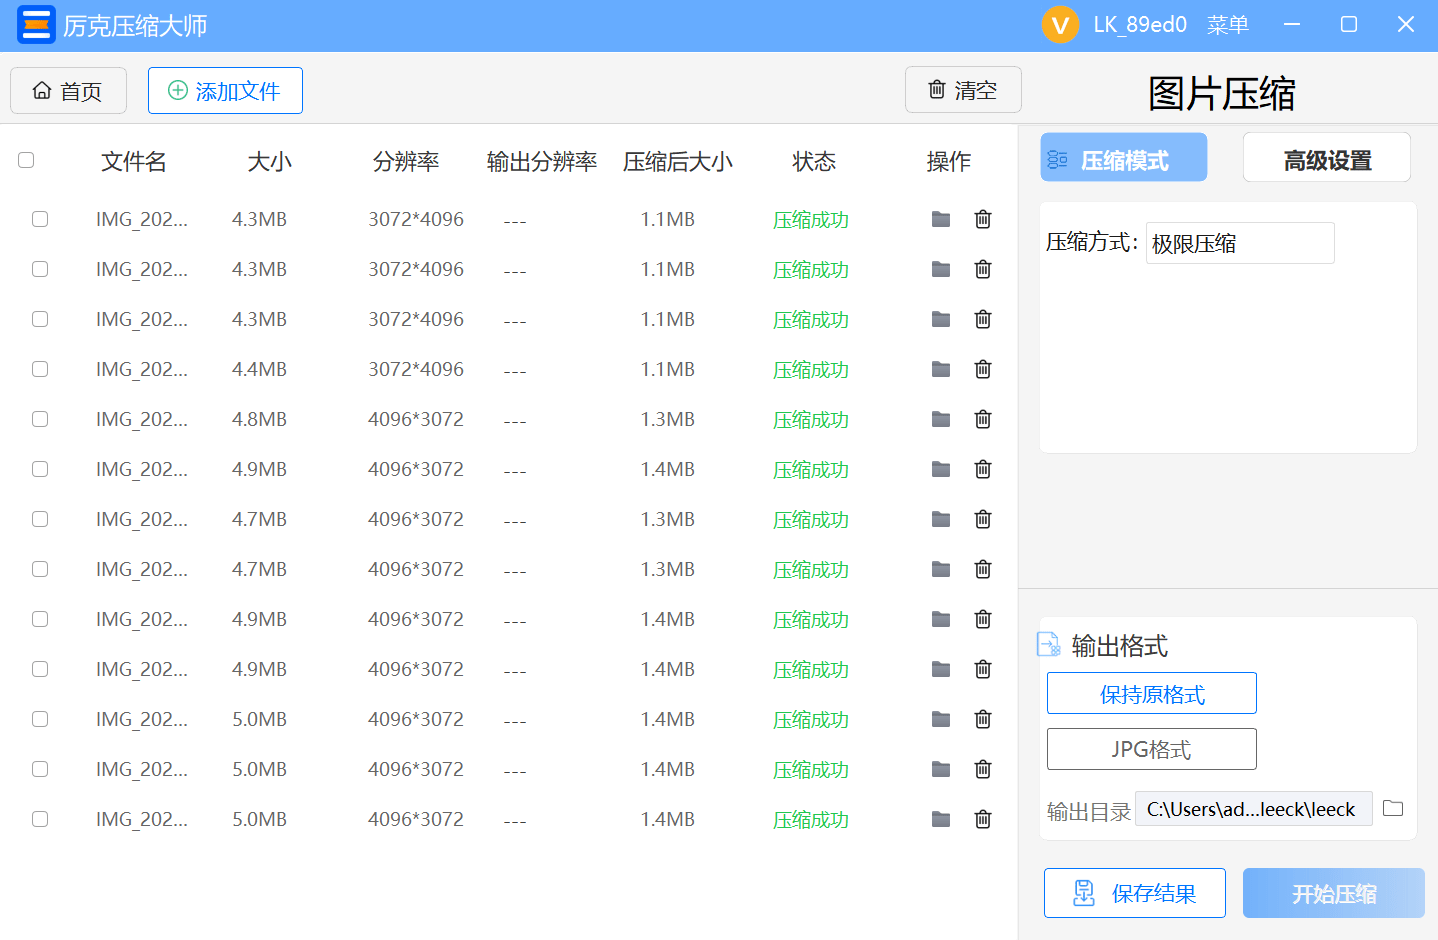Click 1.3MB compressed size in 4.8MB row
The width and height of the screenshot is (1438, 940).
668,419
